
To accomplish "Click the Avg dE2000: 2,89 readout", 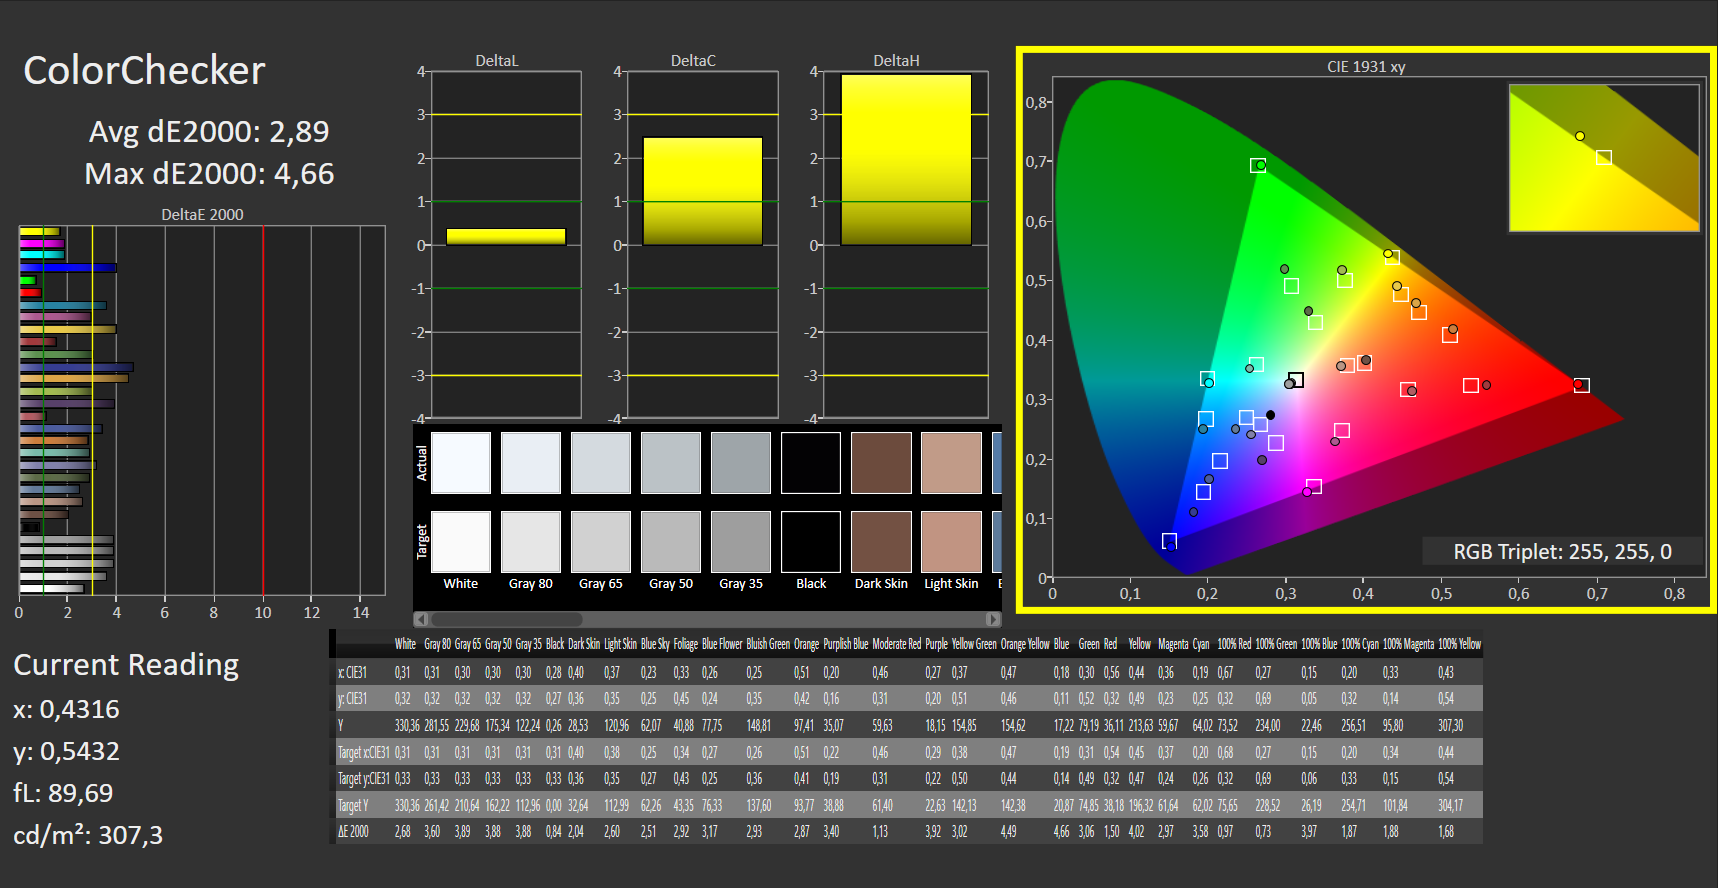I will pos(209,131).
